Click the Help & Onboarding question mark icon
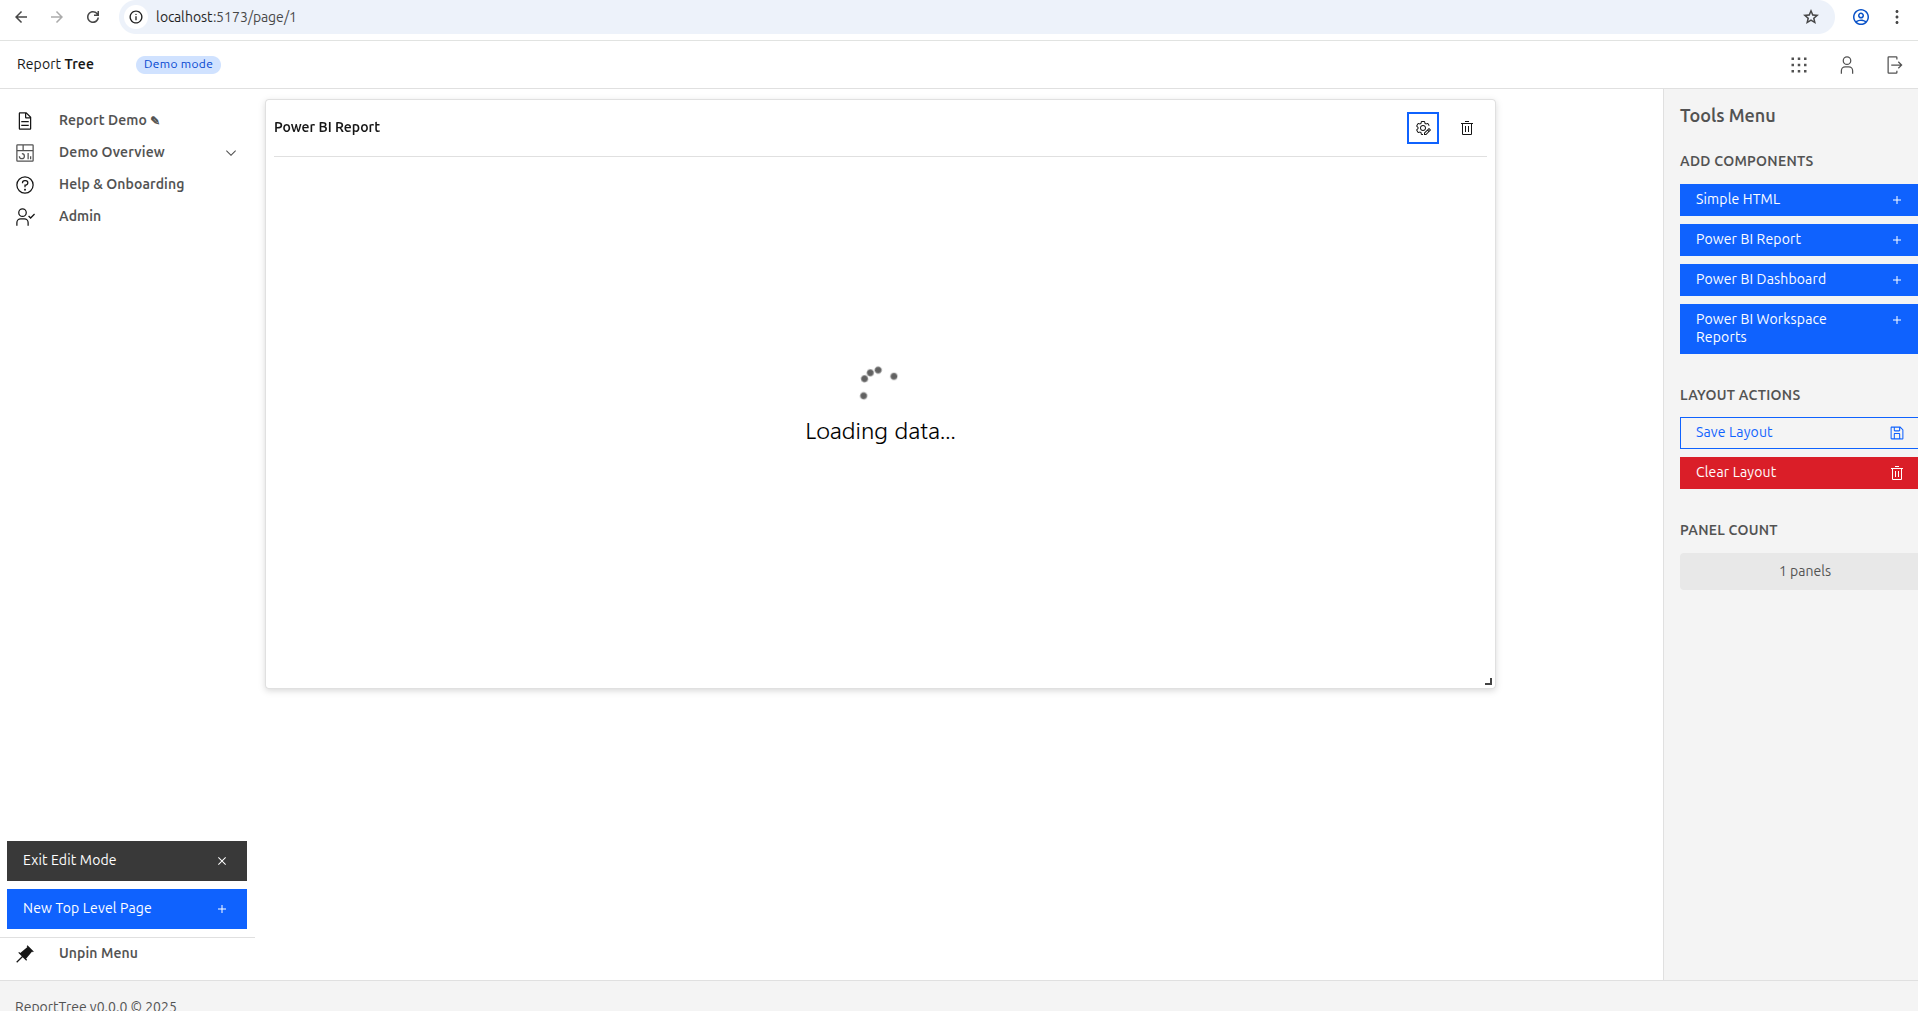 25,184
